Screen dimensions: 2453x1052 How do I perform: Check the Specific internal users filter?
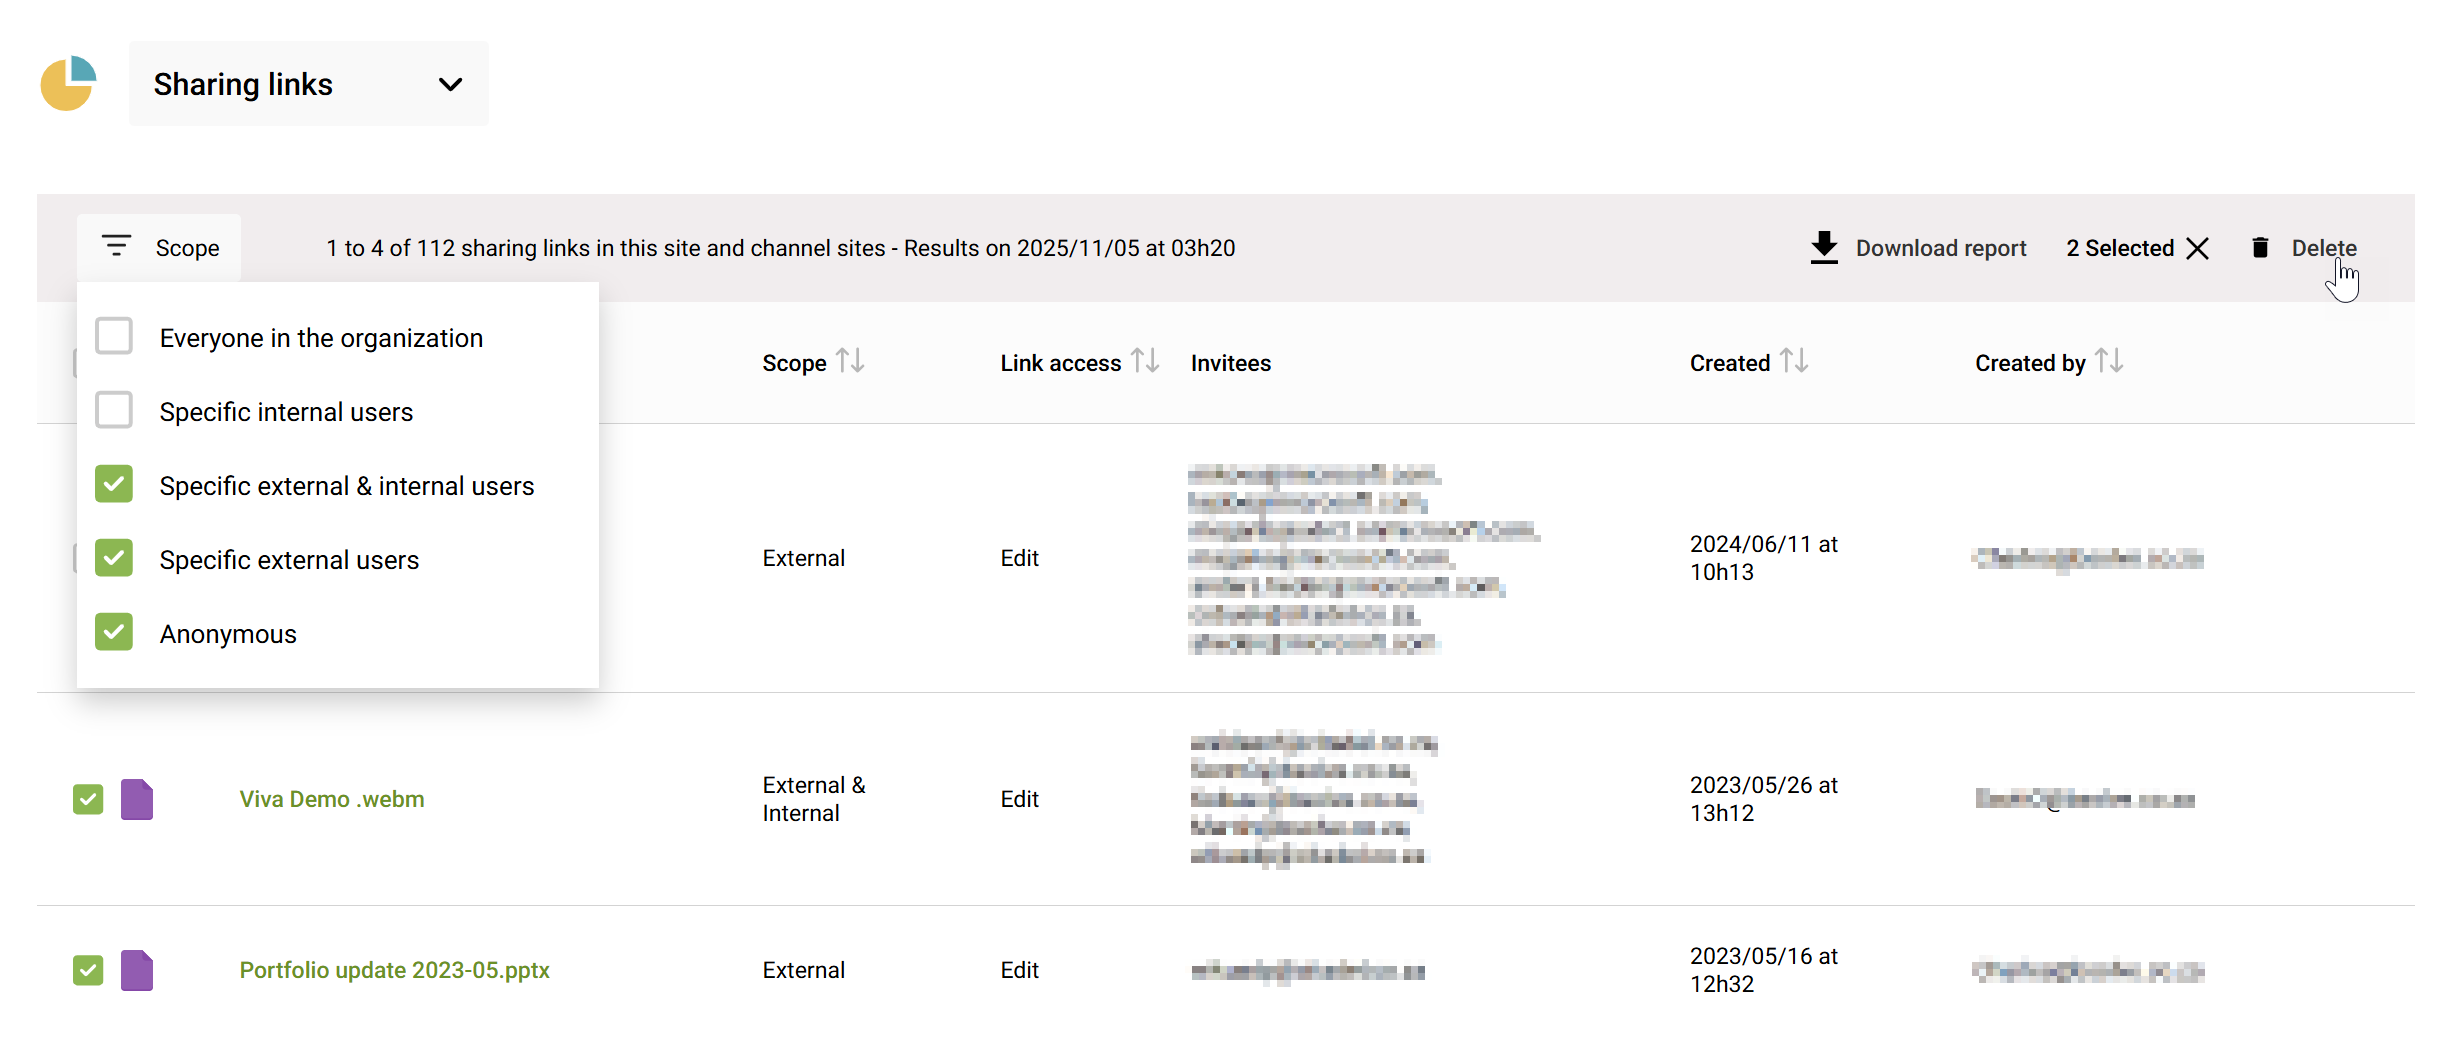113,409
